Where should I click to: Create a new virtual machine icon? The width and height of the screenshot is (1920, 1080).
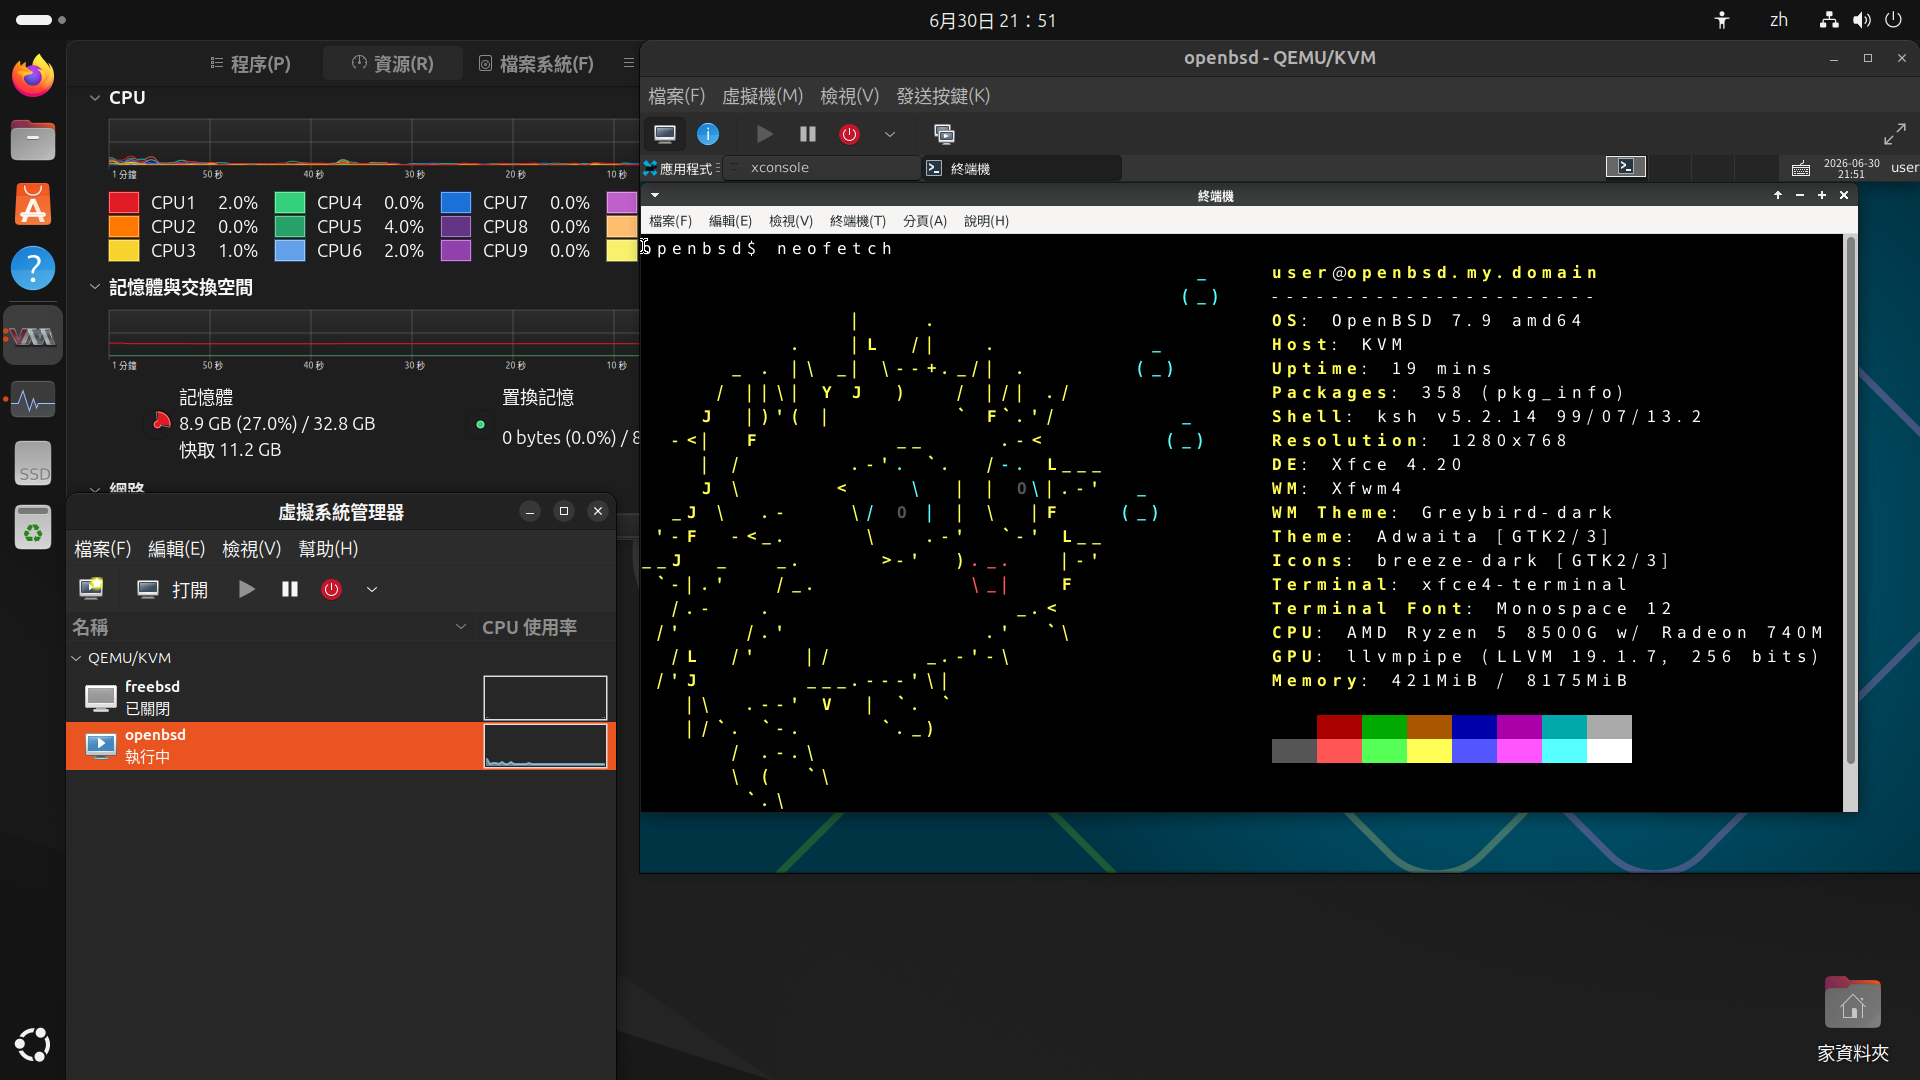pos(91,589)
